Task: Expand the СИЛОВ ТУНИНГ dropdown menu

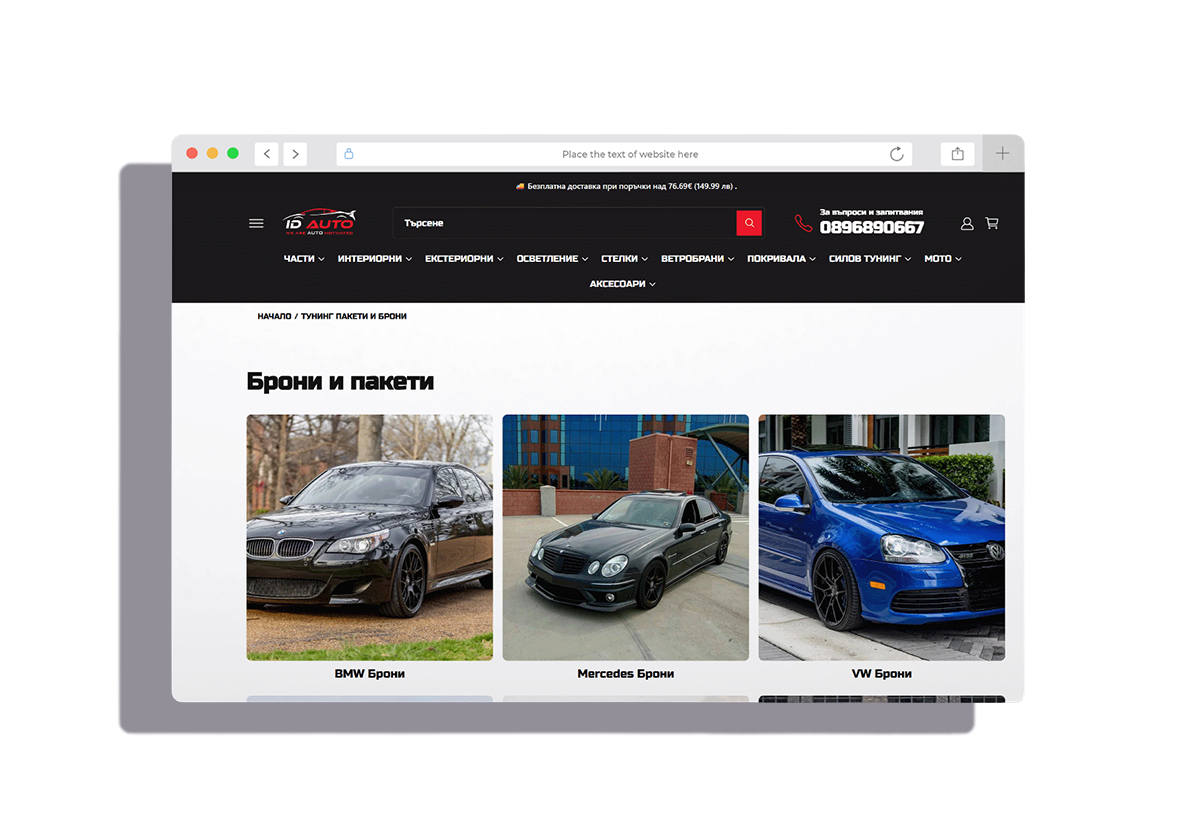Action: [x=870, y=259]
